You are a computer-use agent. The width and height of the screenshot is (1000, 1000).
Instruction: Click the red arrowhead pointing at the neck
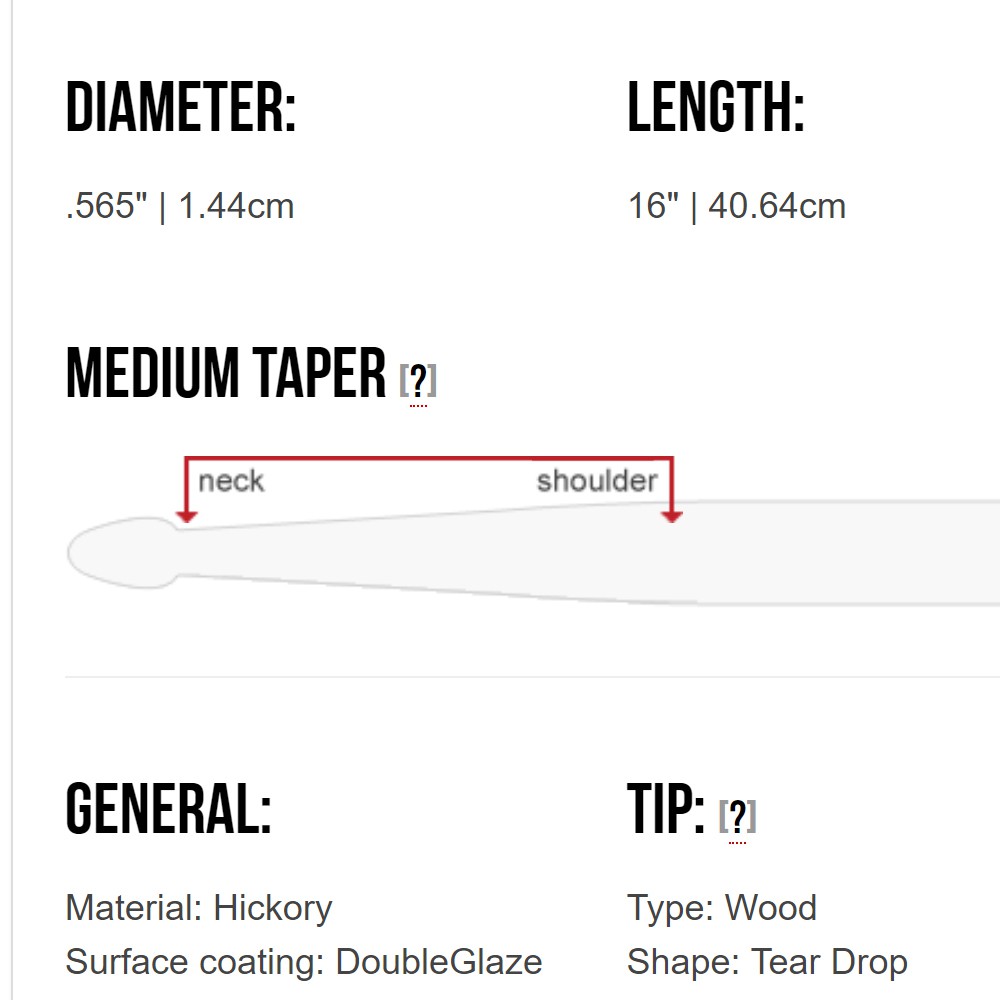click(x=186, y=515)
